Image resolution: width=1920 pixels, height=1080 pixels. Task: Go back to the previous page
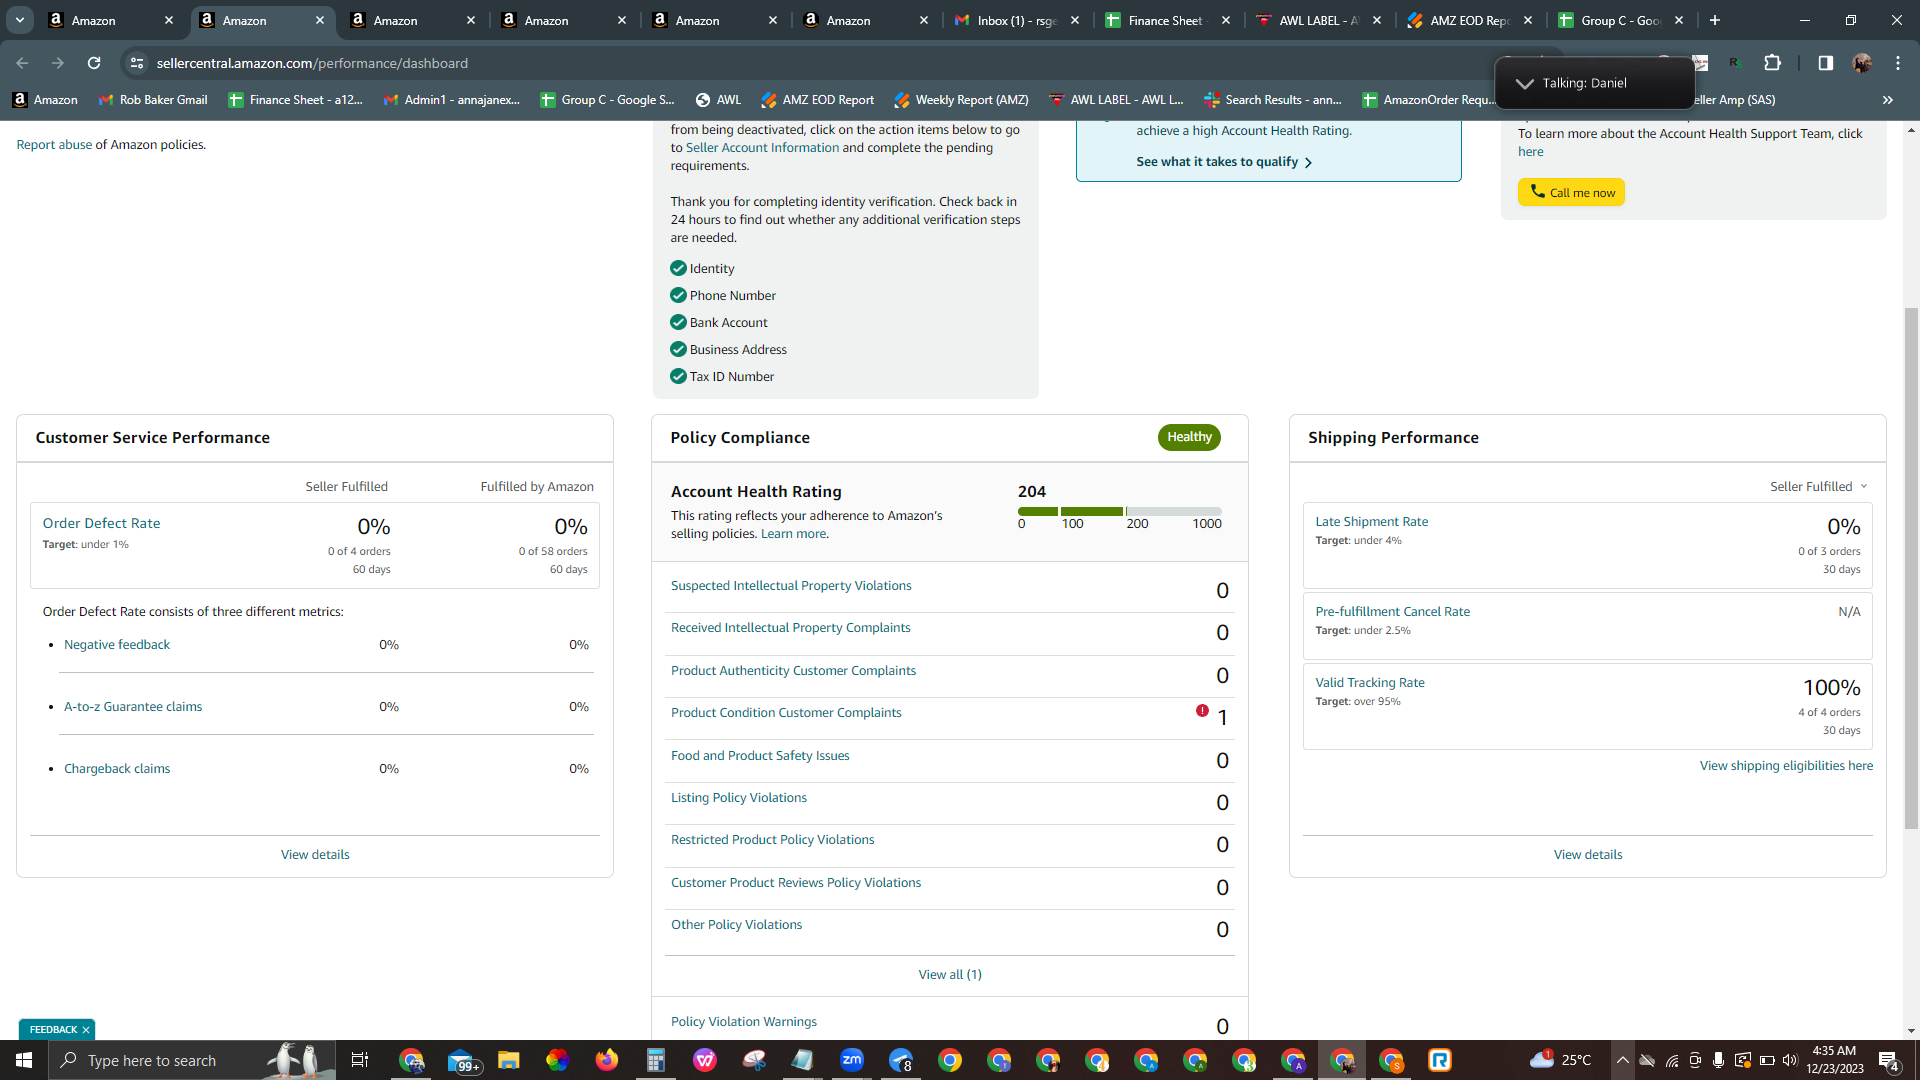[22, 63]
